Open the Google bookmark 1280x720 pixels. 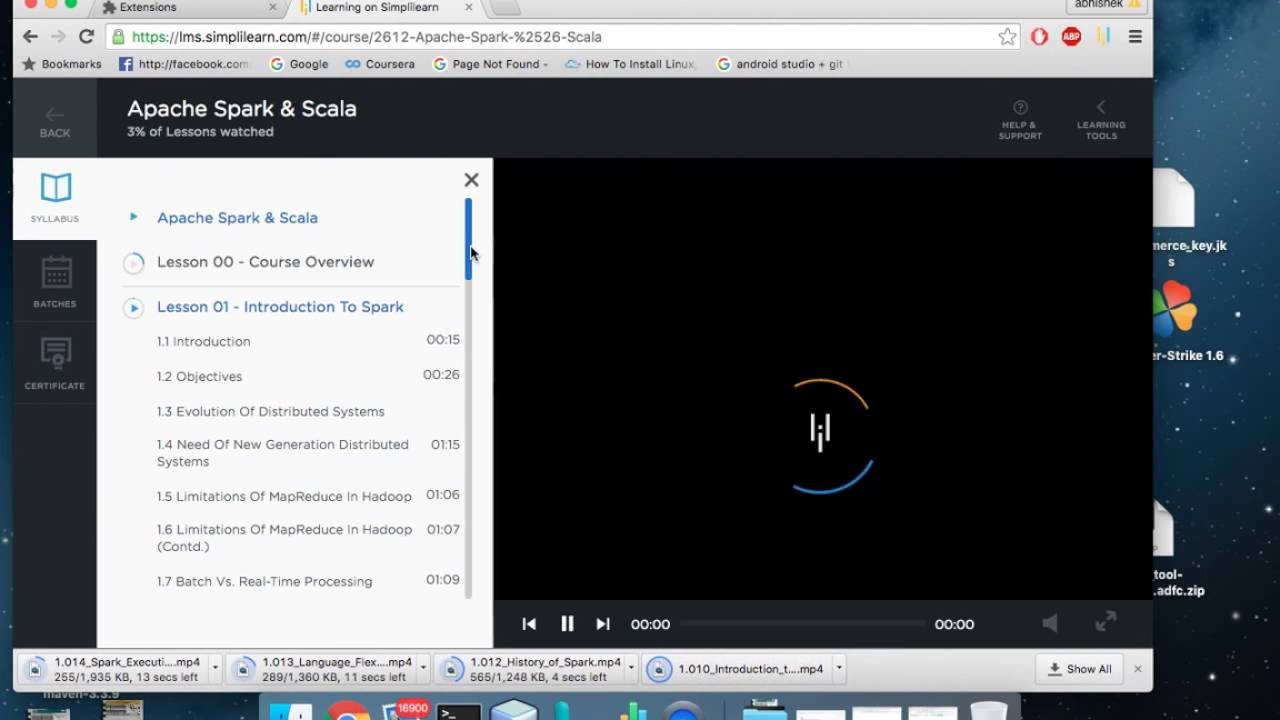point(299,64)
